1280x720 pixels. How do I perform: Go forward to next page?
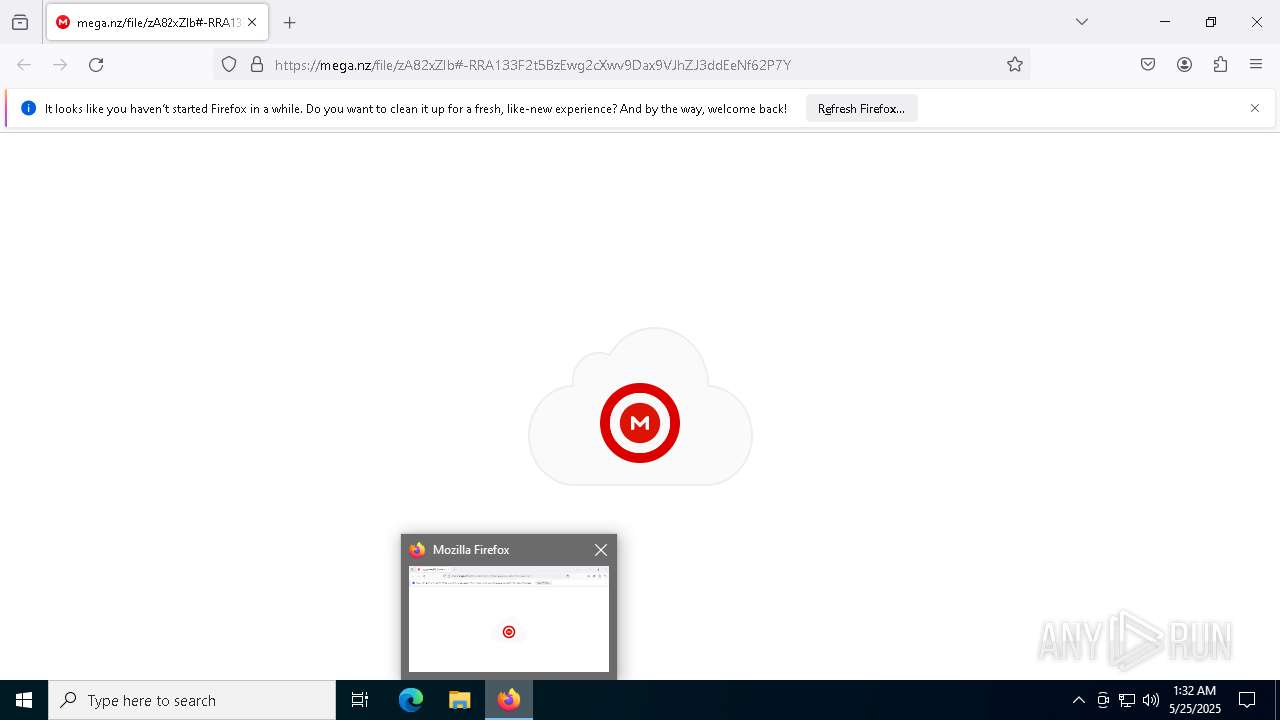pos(60,65)
